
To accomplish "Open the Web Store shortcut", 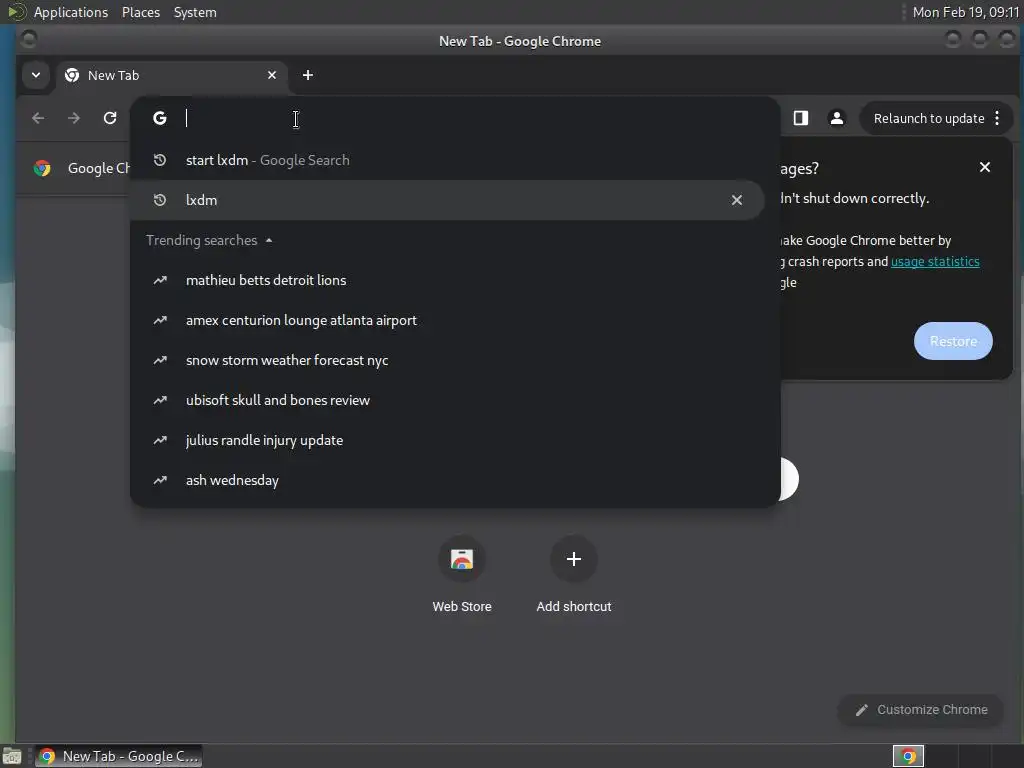I will (462, 575).
